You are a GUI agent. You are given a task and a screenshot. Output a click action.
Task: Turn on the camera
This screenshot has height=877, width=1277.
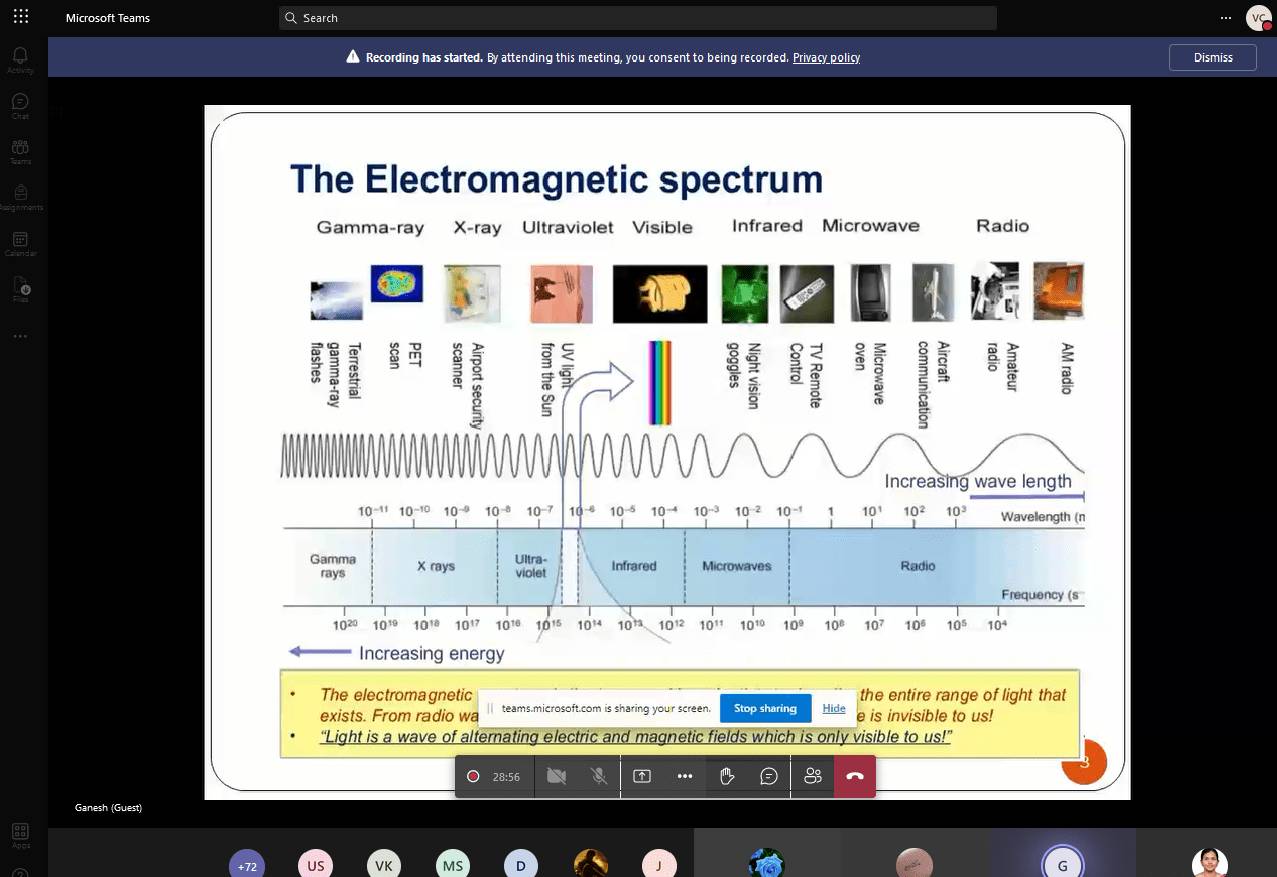[557, 776]
